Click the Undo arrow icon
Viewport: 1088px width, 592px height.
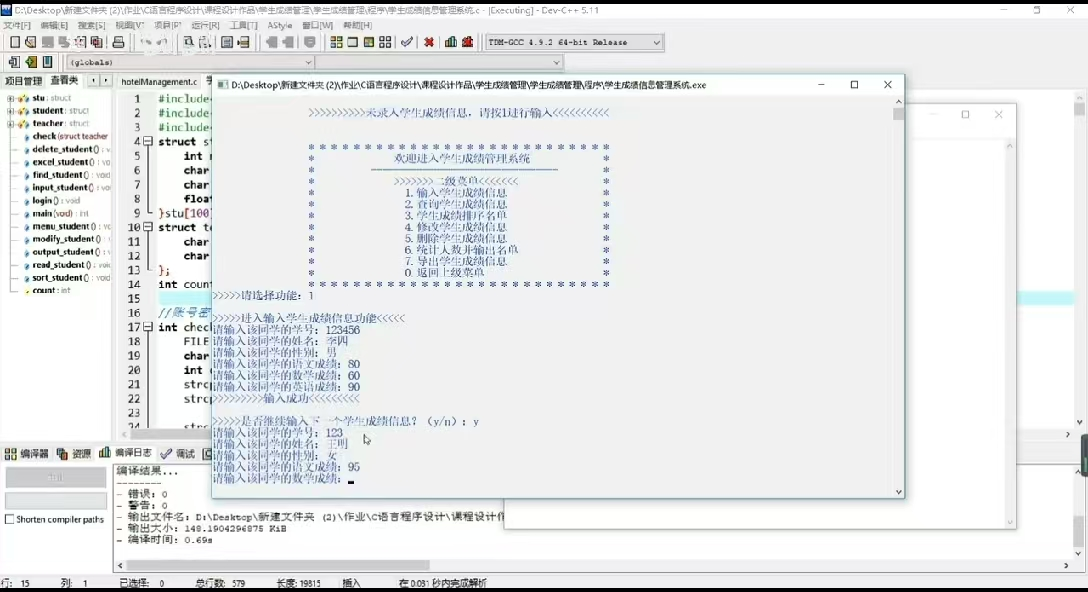coord(146,42)
